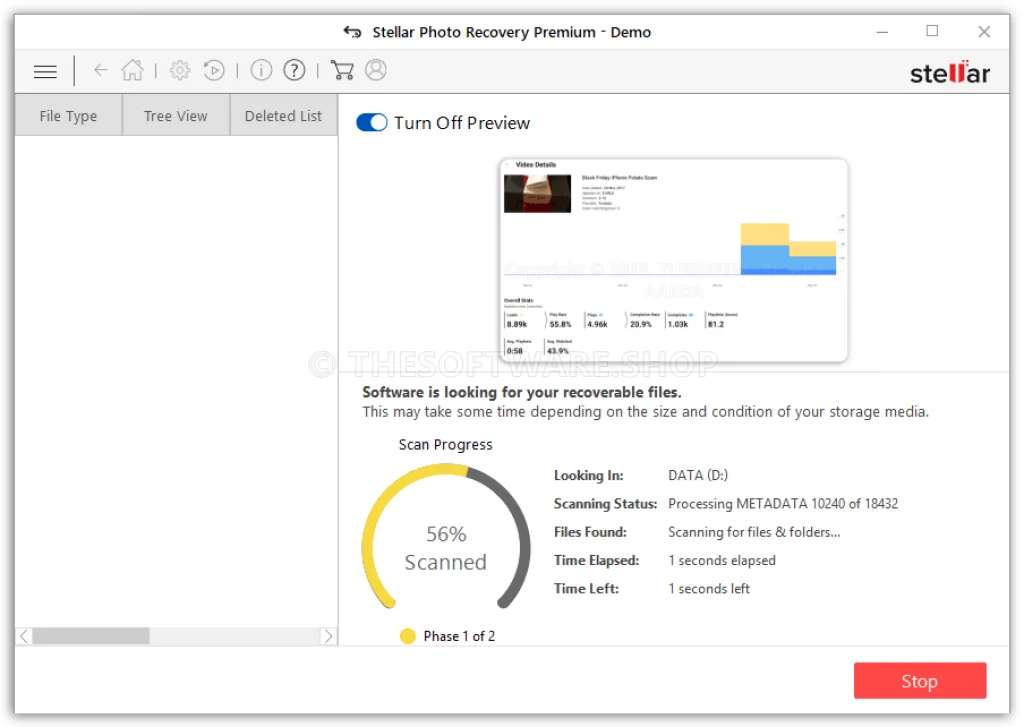Open the help question mark icon

pos(295,70)
